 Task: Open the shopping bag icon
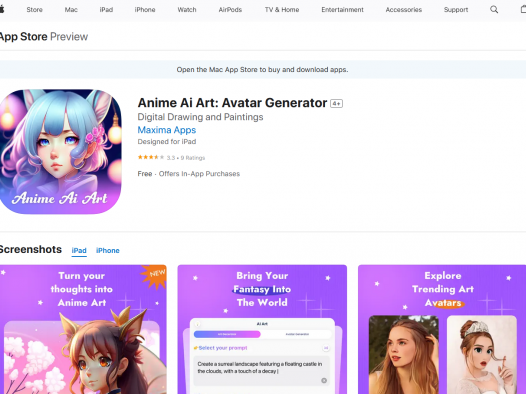pos(523,9)
